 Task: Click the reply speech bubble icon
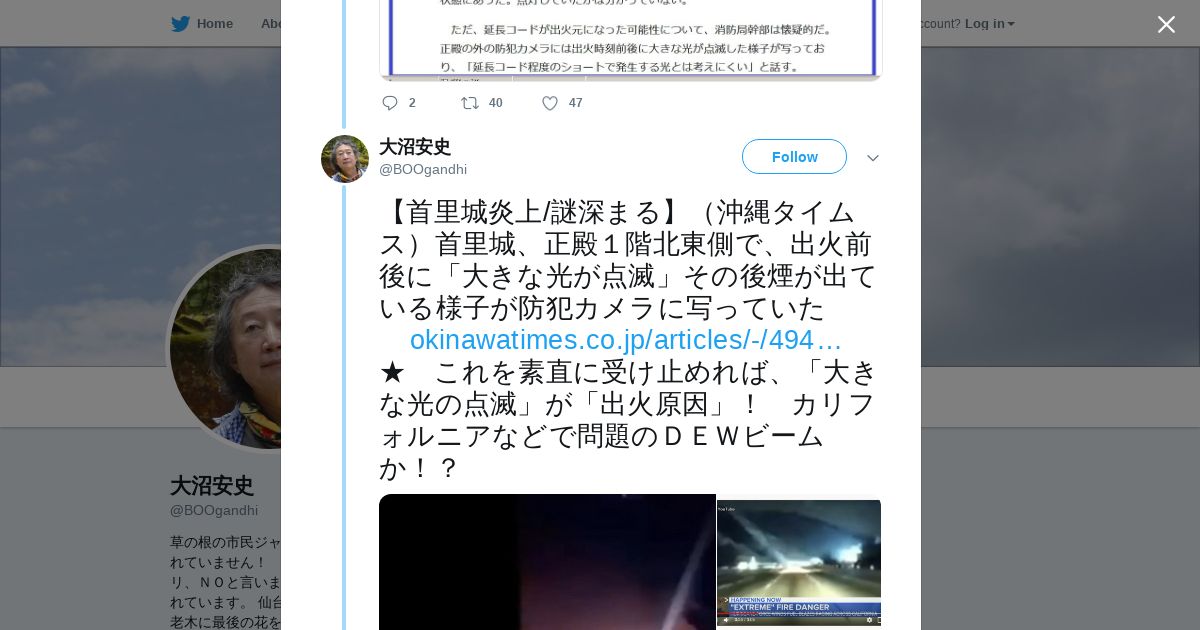click(390, 103)
